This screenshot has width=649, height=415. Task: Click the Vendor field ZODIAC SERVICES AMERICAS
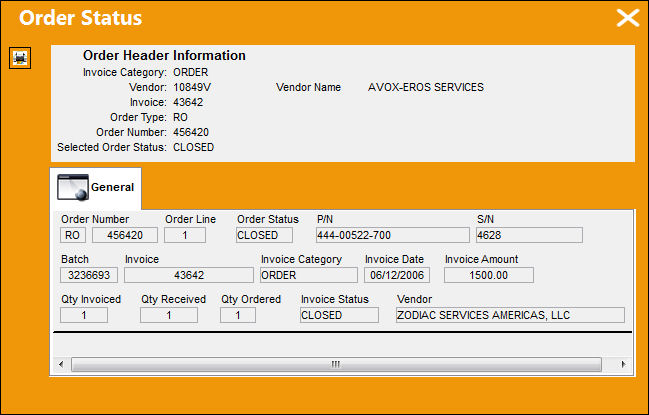point(510,315)
